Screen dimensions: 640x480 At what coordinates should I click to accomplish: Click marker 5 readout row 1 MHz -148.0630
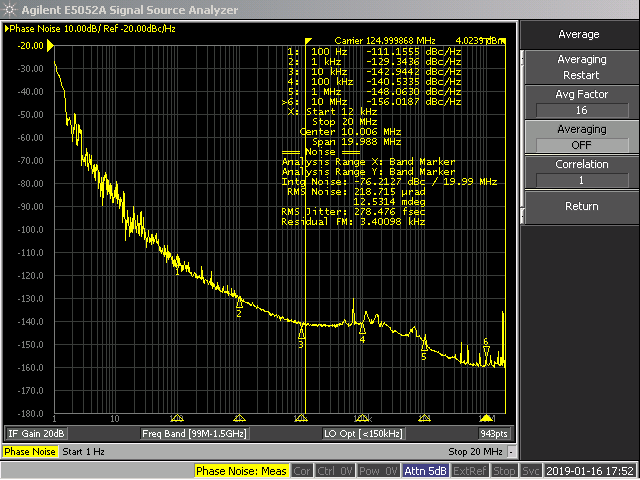point(374,92)
